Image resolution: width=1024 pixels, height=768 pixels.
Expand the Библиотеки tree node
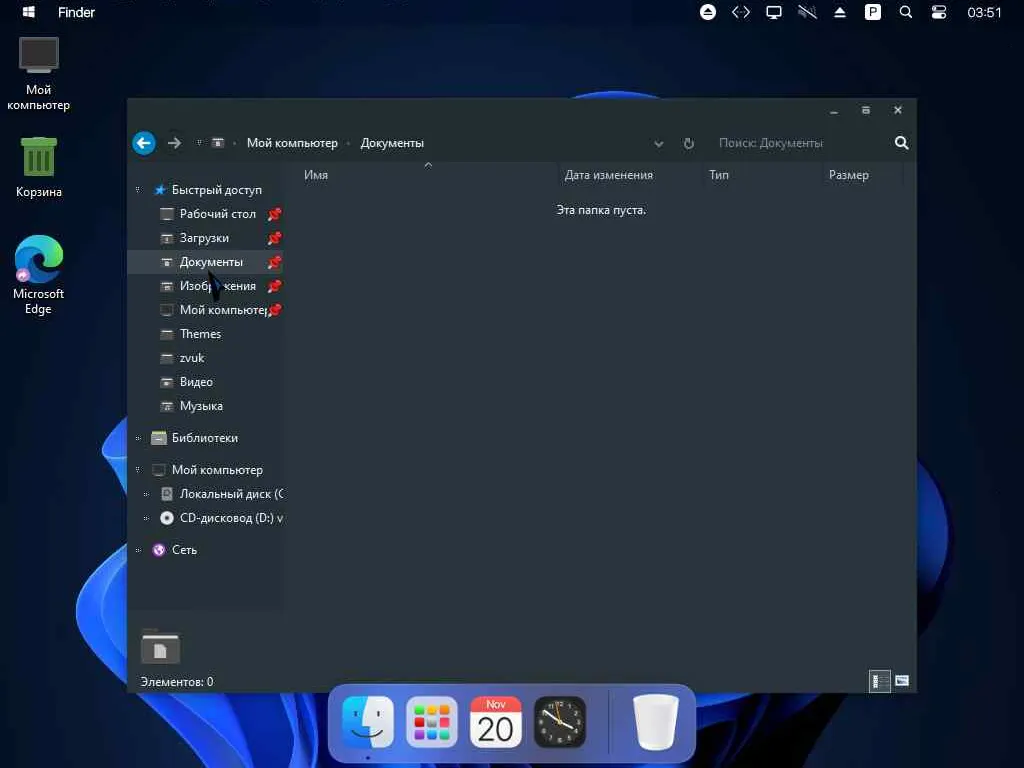[x=138, y=438]
